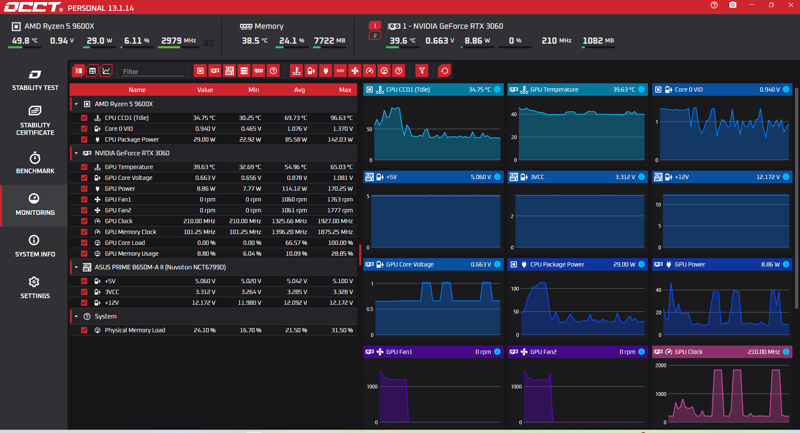The image size is (800, 433).
Task: Open the Stability Test section
Action: pyautogui.click(x=35, y=81)
